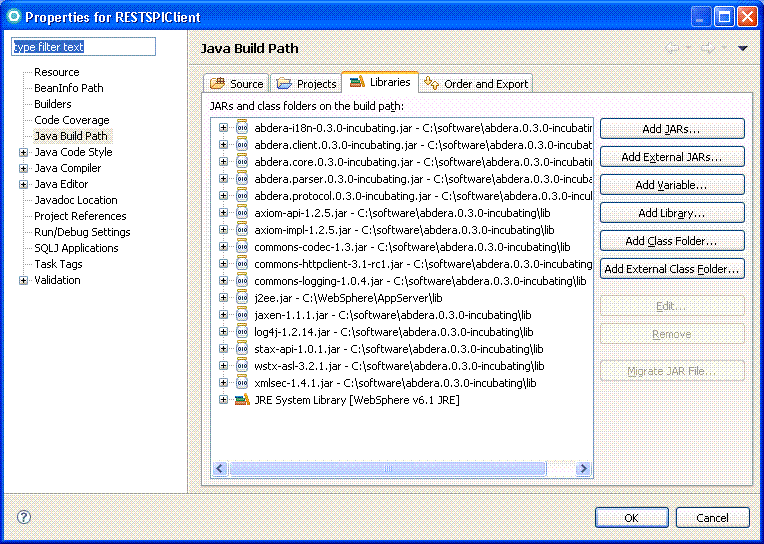This screenshot has height=544, width=764.
Task: Click Add External Class Folder... button
Action: pyautogui.click(x=672, y=269)
